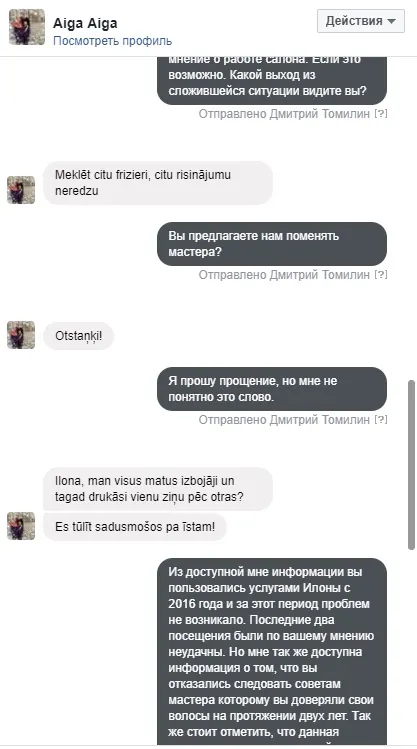Screen dimensions: 417x749
Task: Click the 'Otstaņķi!' message bubble
Action: 78,336
